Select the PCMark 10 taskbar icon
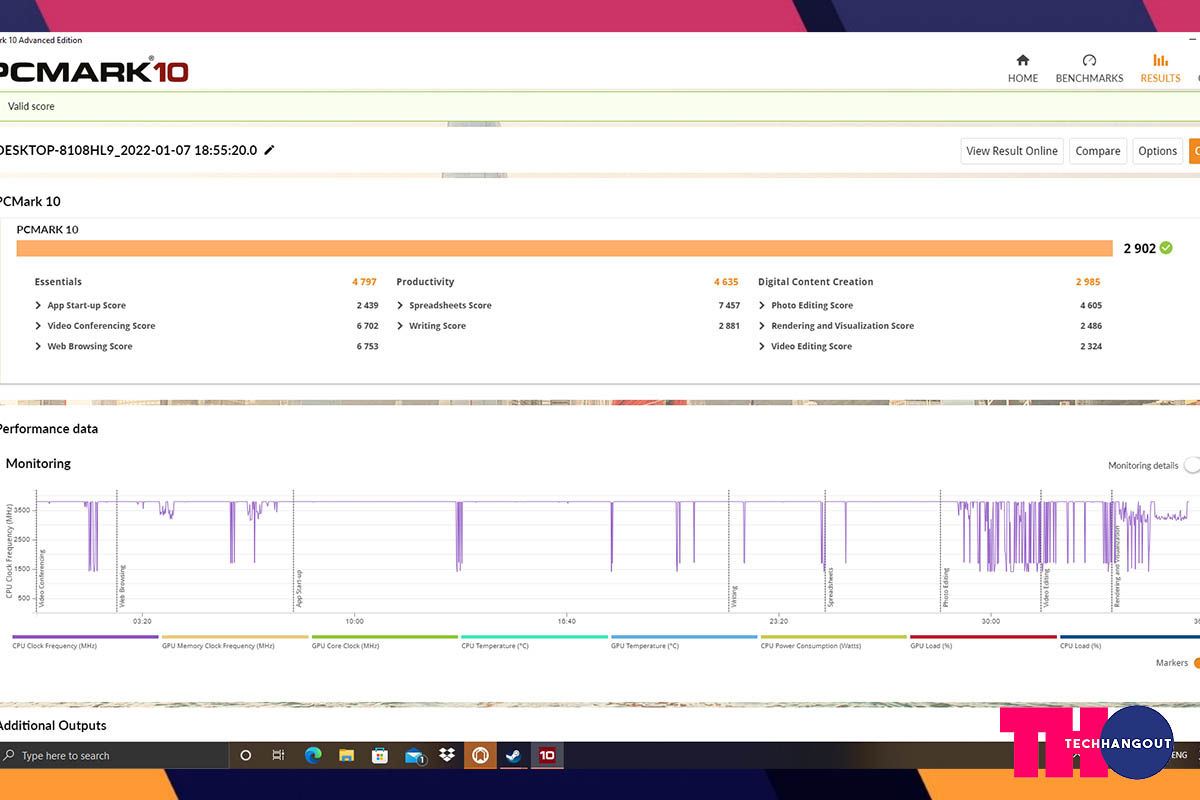The width and height of the screenshot is (1200, 800). 547,755
